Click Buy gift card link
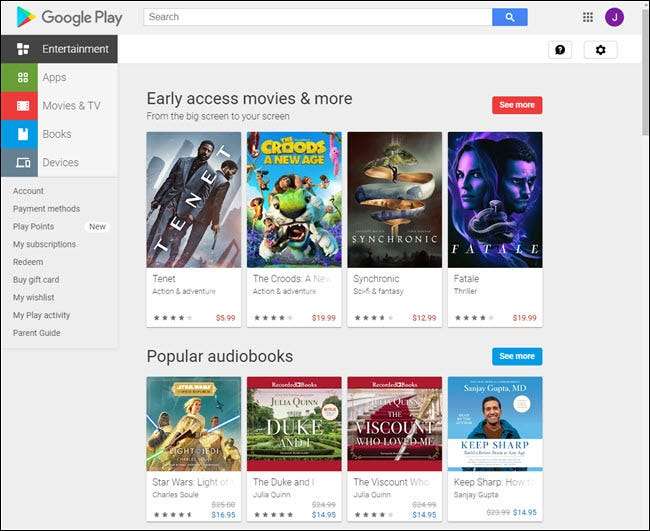650x531 pixels. coord(36,280)
